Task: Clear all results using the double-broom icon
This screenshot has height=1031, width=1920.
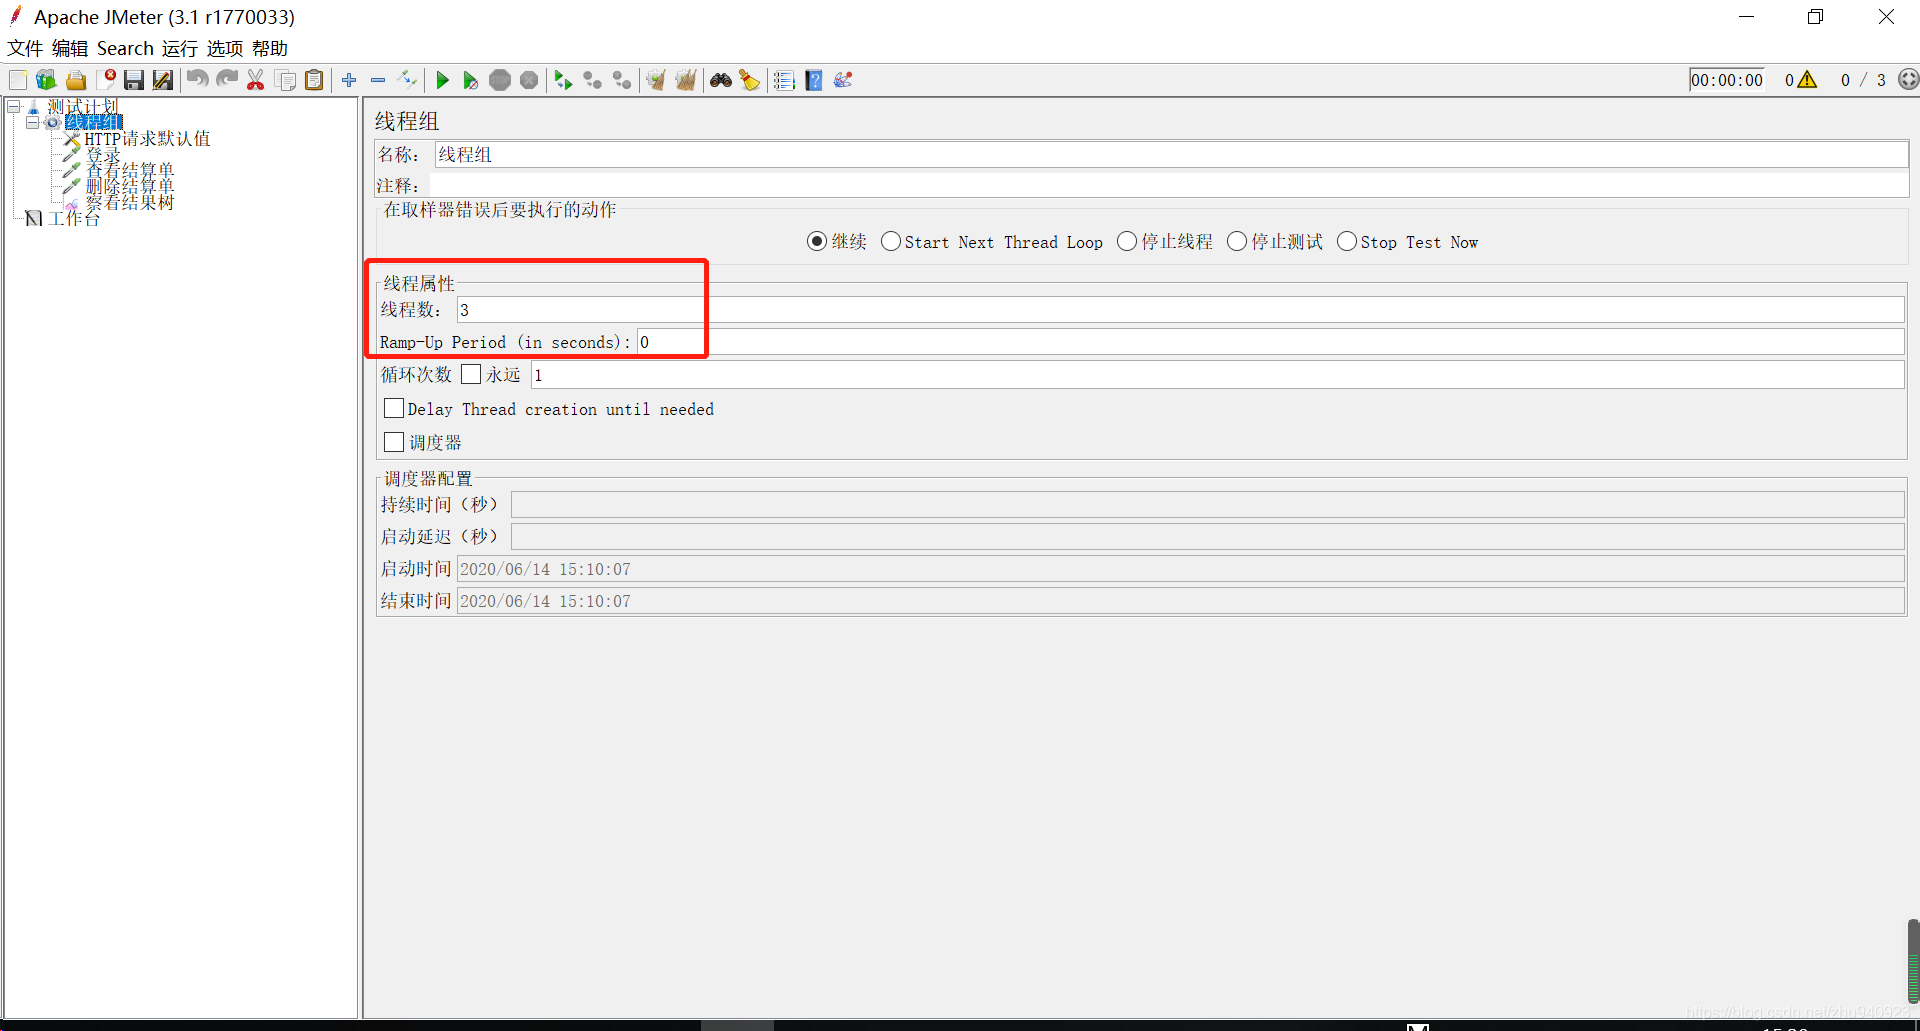Action: pos(686,80)
